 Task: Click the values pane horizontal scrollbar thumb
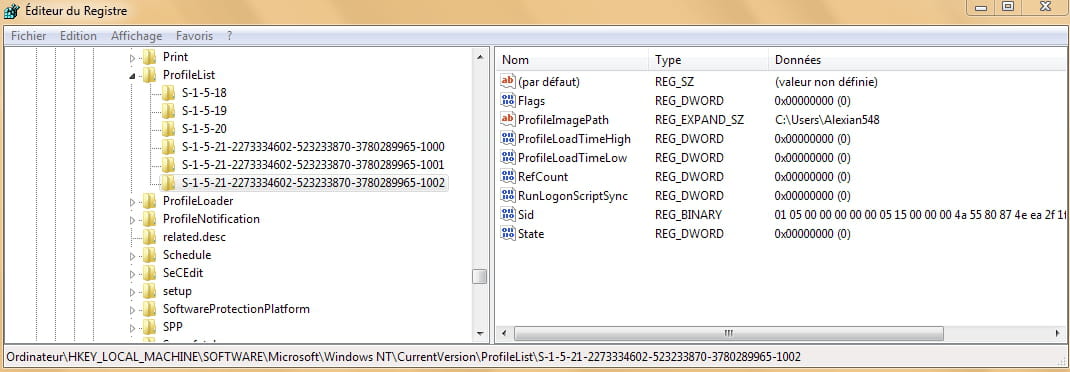point(729,334)
